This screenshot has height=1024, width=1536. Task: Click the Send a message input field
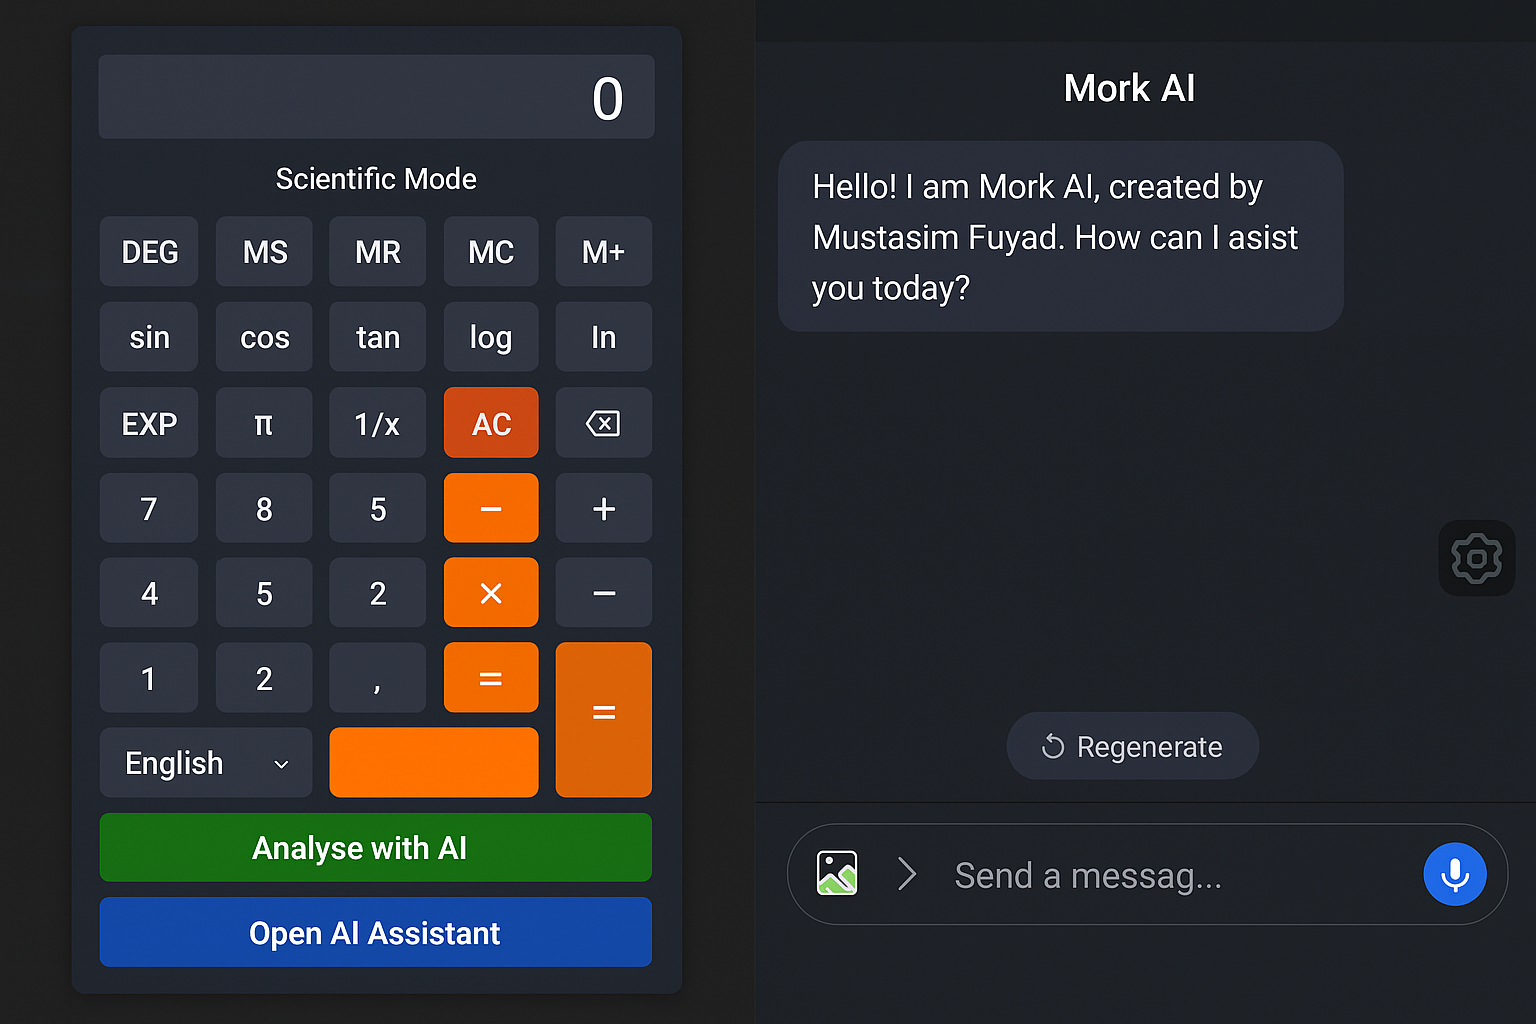click(1170, 875)
